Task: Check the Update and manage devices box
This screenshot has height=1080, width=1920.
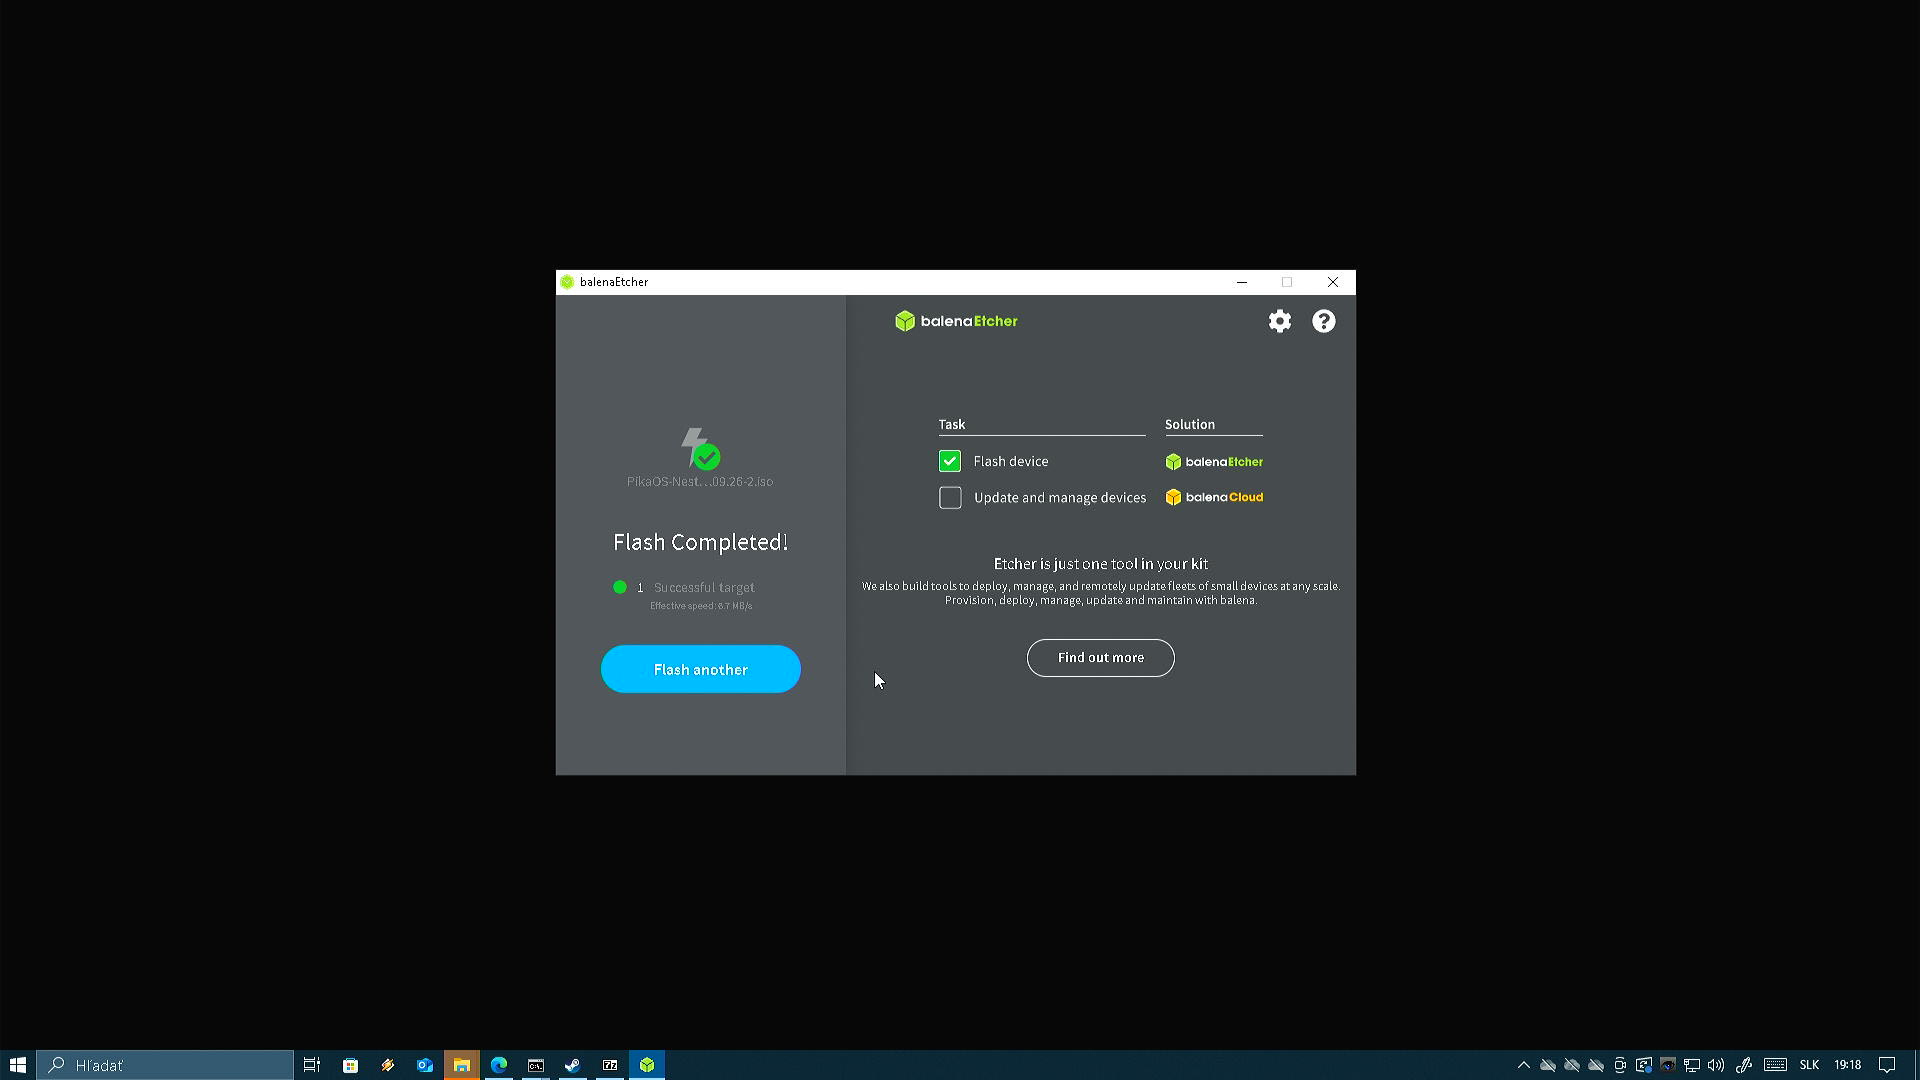Action: pyautogui.click(x=950, y=498)
